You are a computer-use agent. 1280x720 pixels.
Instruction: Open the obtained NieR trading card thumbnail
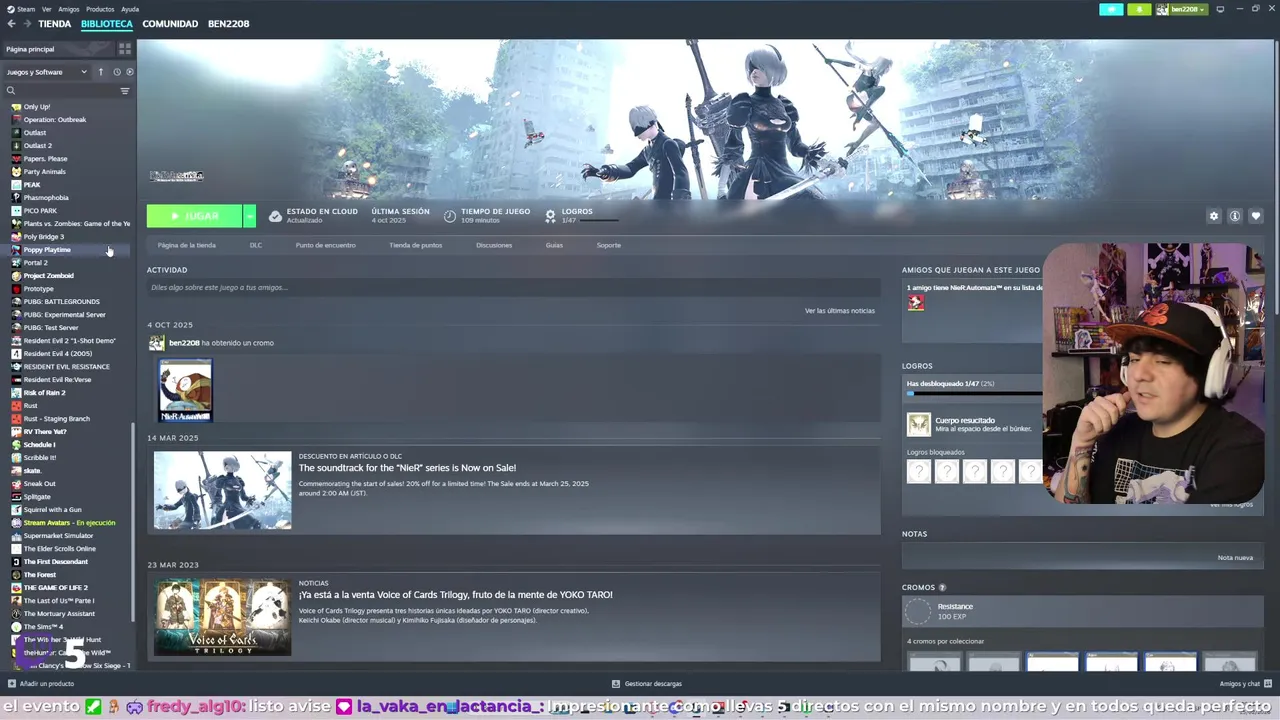coord(186,390)
